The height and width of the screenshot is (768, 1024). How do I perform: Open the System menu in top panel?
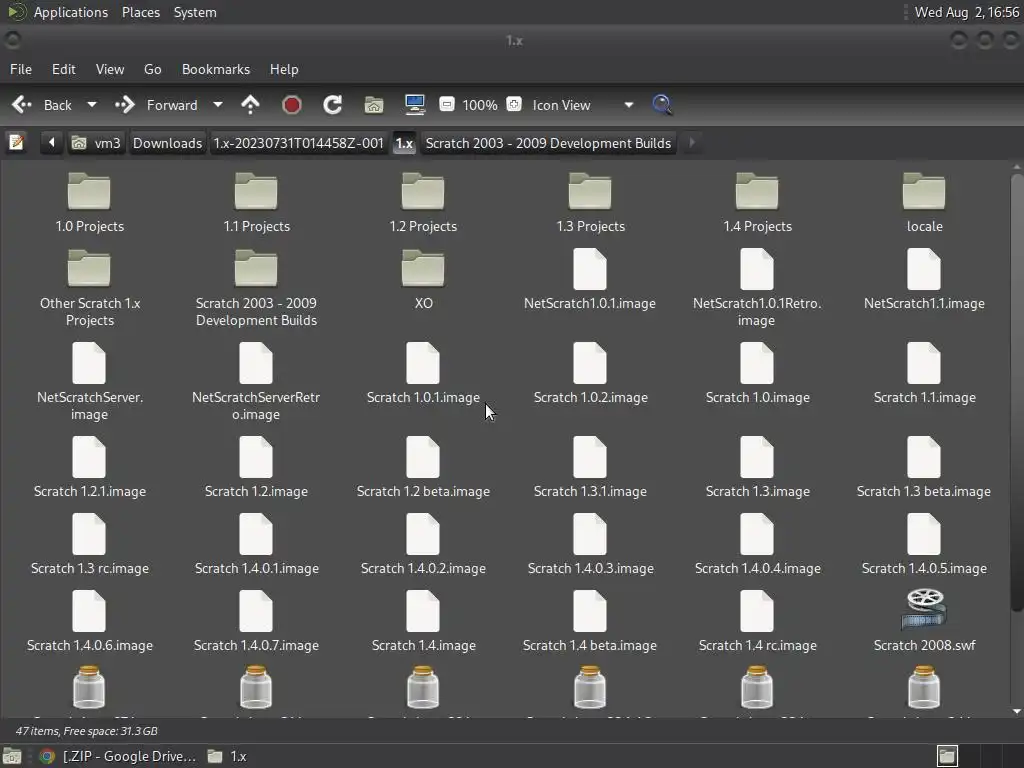pos(195,12)
